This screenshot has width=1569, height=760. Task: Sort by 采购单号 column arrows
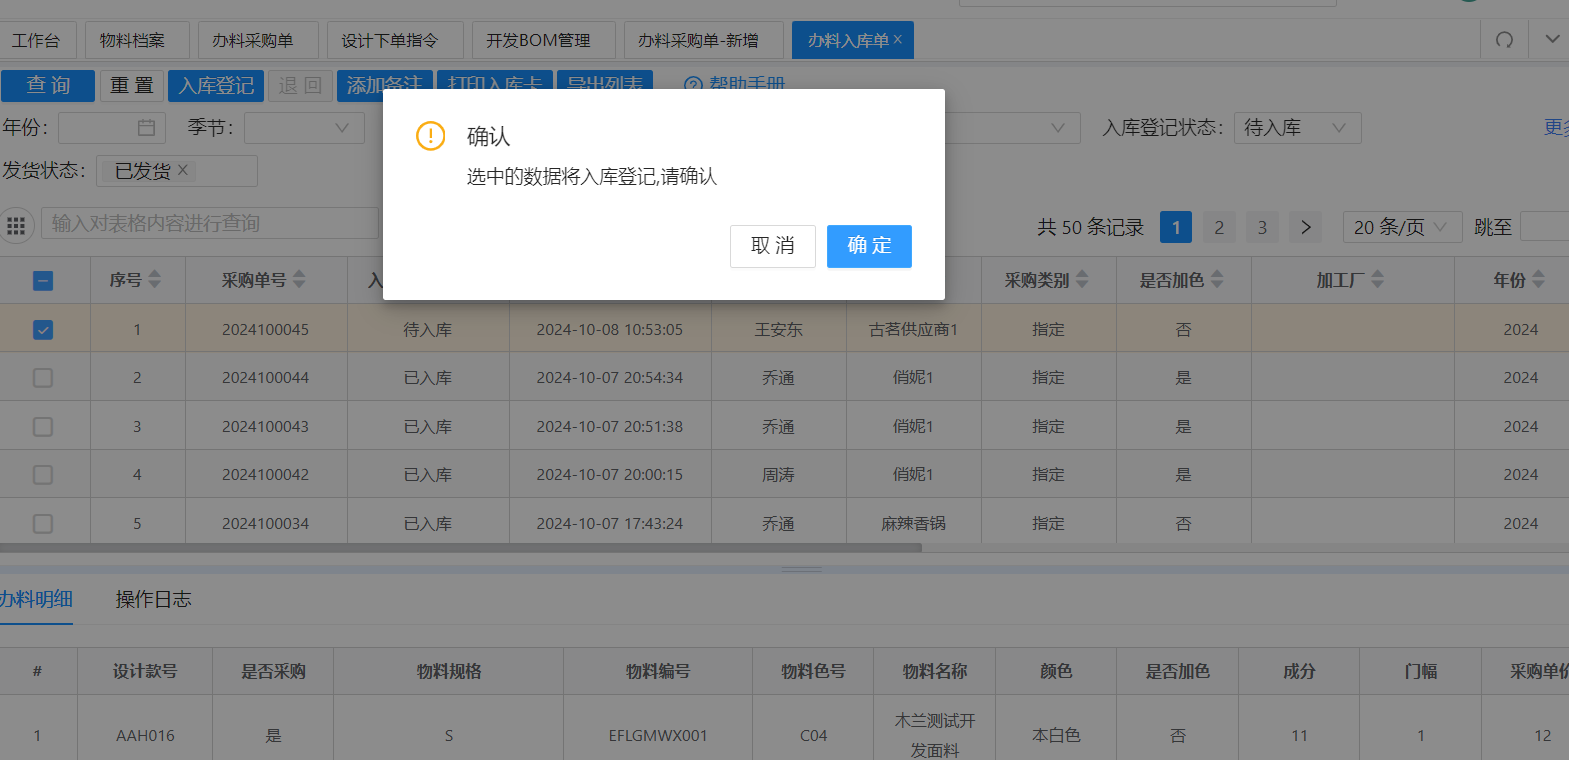(x=299, y=280)
